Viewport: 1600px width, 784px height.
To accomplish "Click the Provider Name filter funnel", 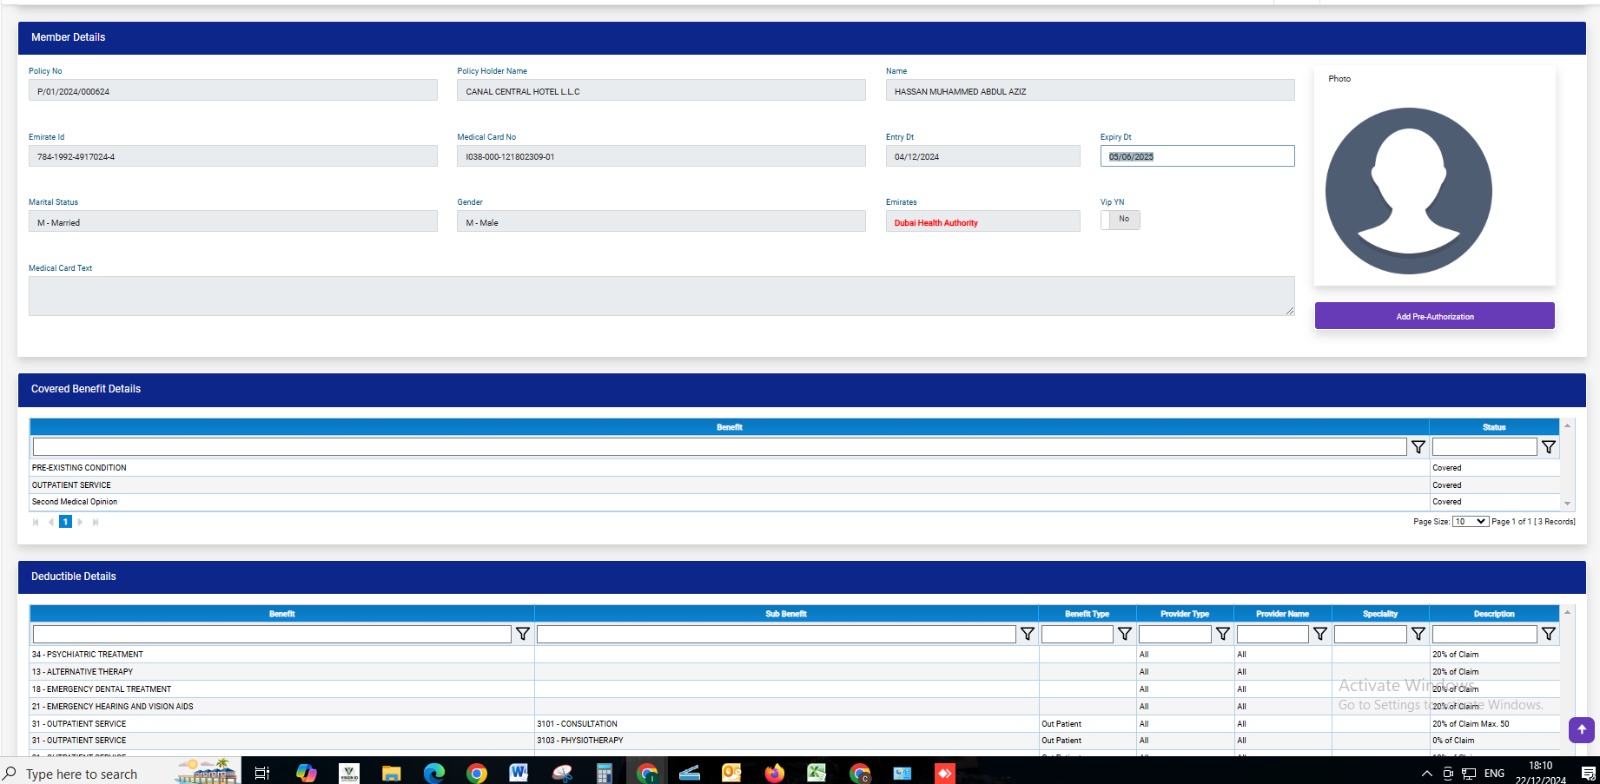I will point(1320,634).
